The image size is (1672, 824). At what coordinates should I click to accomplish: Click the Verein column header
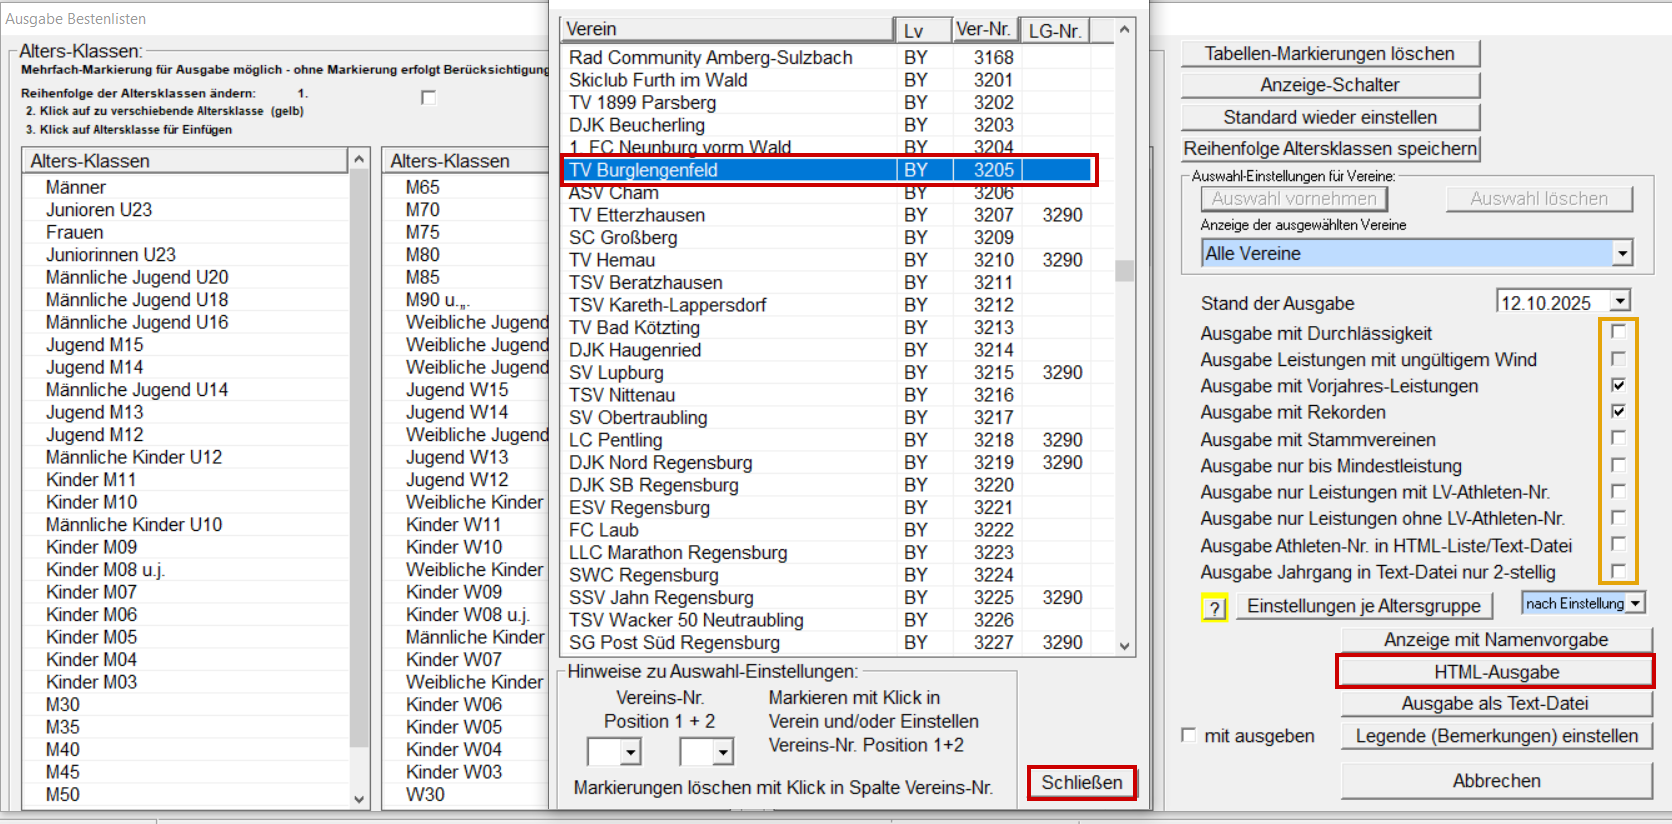725,30
